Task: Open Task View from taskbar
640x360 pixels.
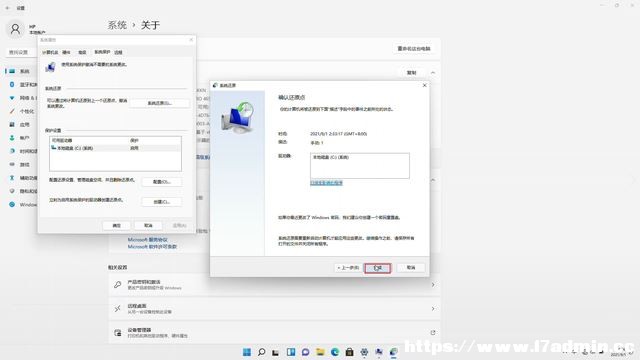Action: coord(276,352)
